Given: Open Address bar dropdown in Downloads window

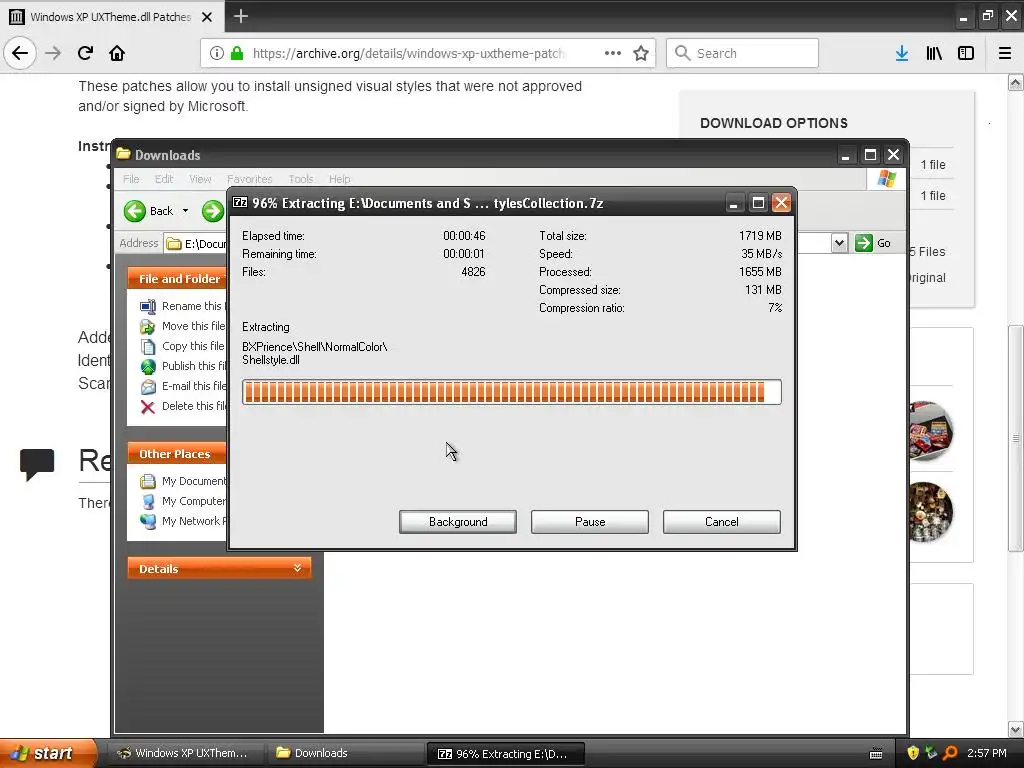Looking at the screenshot, I should (x=839, y=243).
